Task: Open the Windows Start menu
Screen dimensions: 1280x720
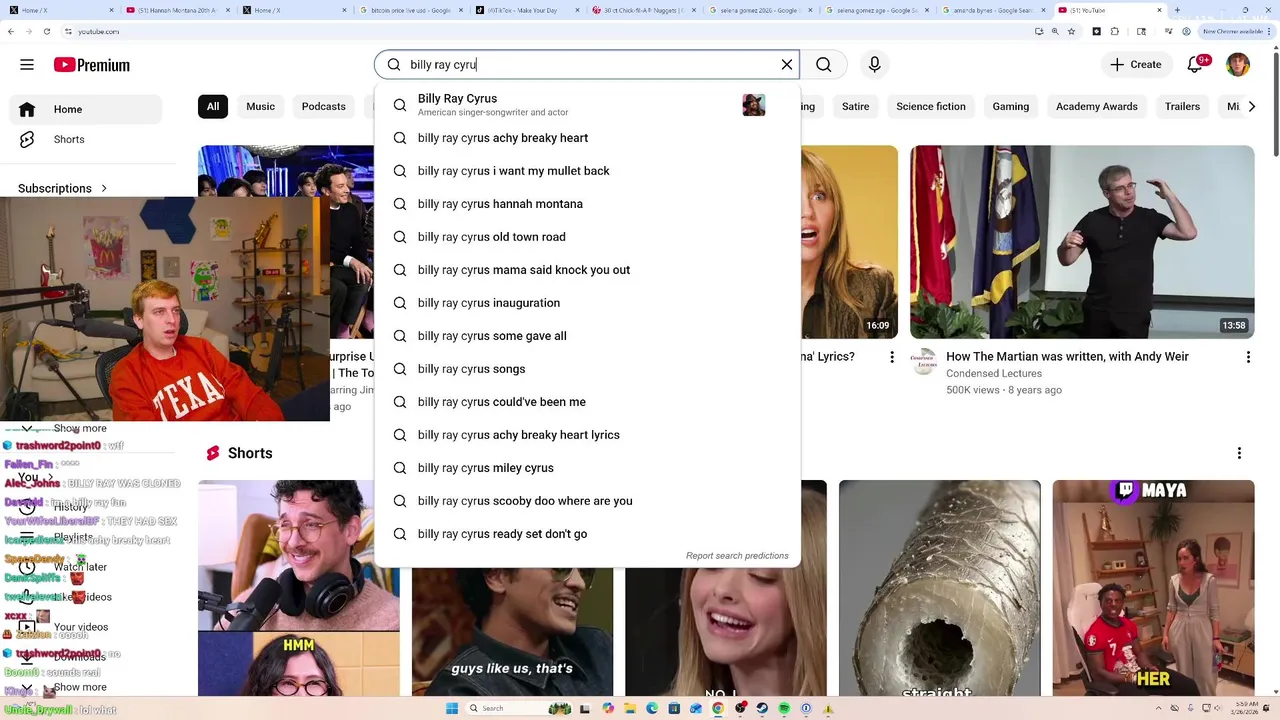Action: tap(452, 708)
